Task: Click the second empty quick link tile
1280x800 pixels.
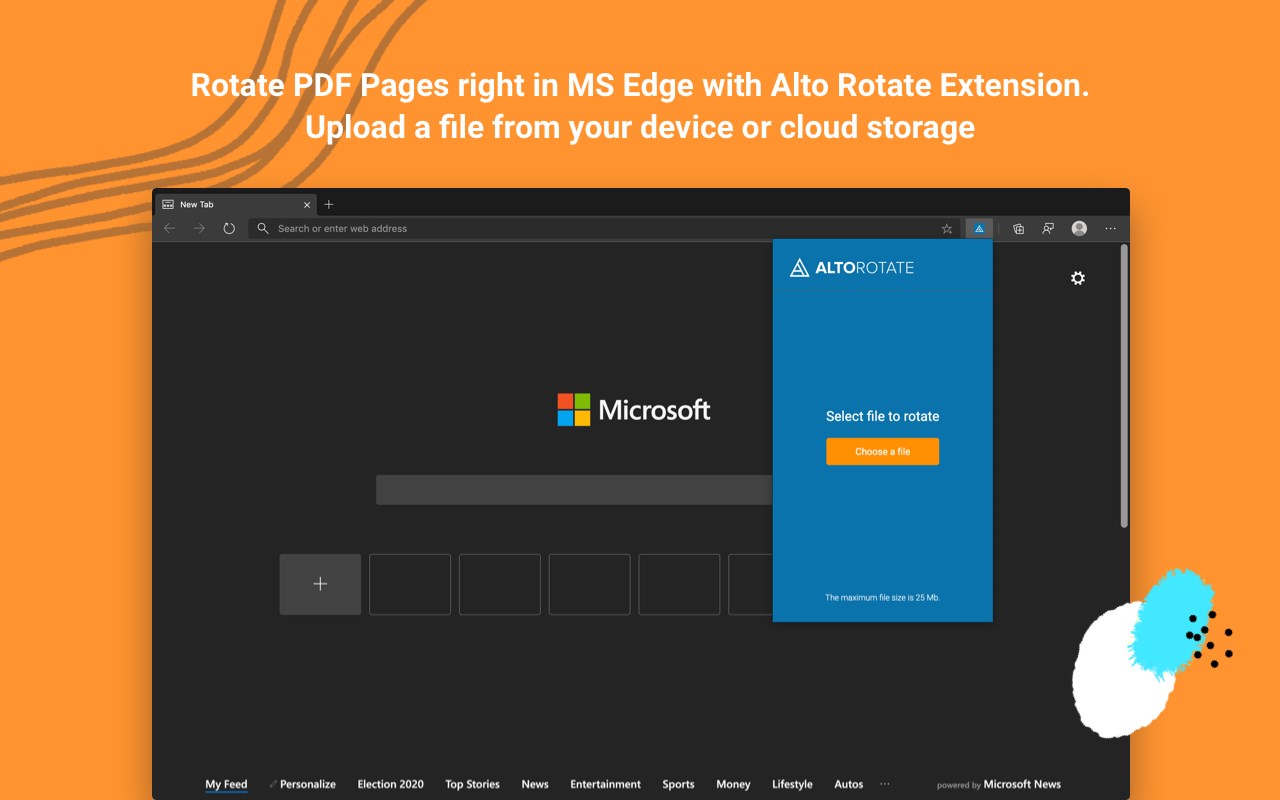Action: pos(500,584)
